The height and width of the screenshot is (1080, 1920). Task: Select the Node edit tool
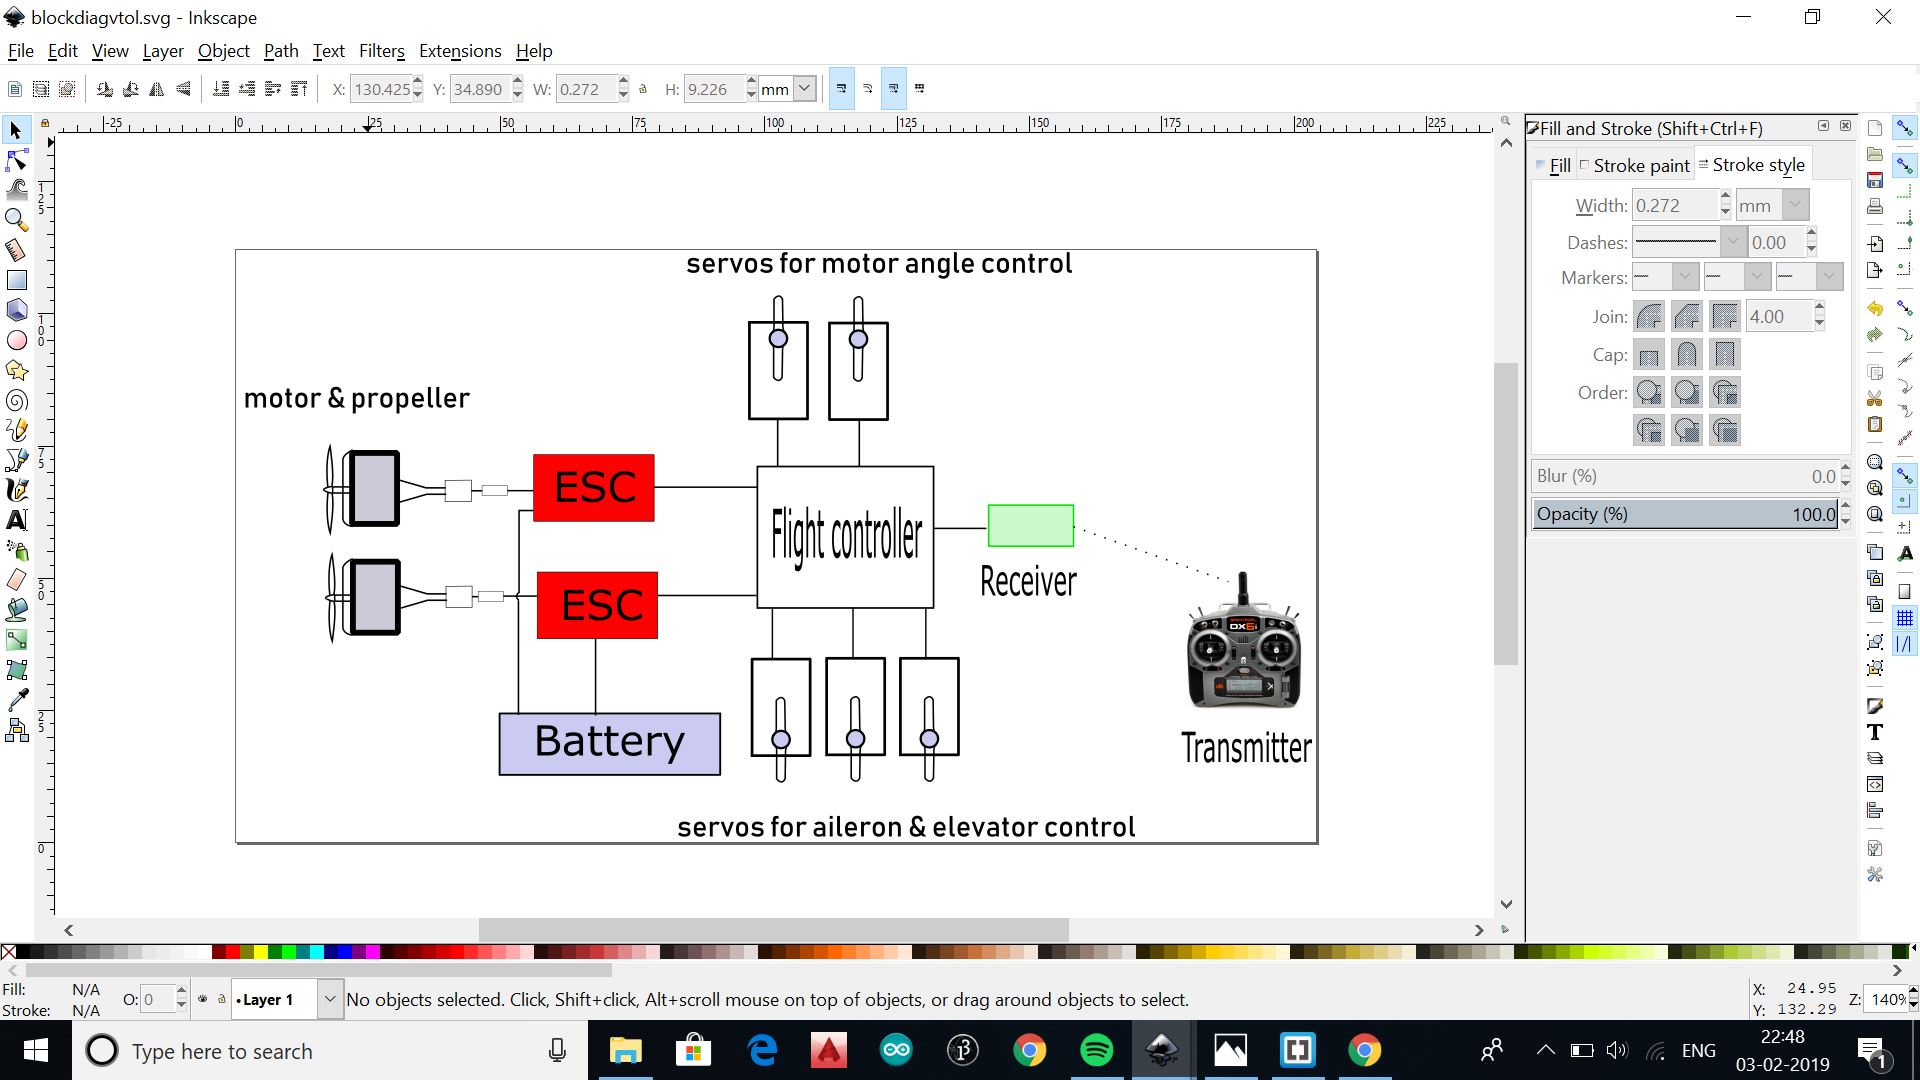tap(16, 160)
